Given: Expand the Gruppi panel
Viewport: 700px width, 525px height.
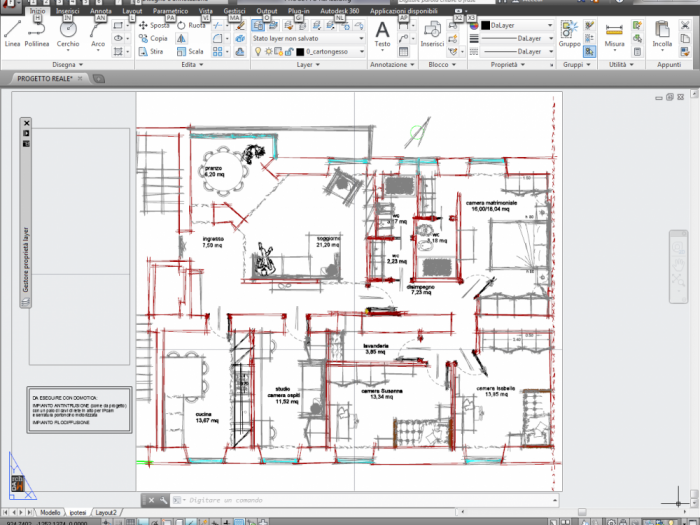Looking at the screenshot, I should pos(577,65).
